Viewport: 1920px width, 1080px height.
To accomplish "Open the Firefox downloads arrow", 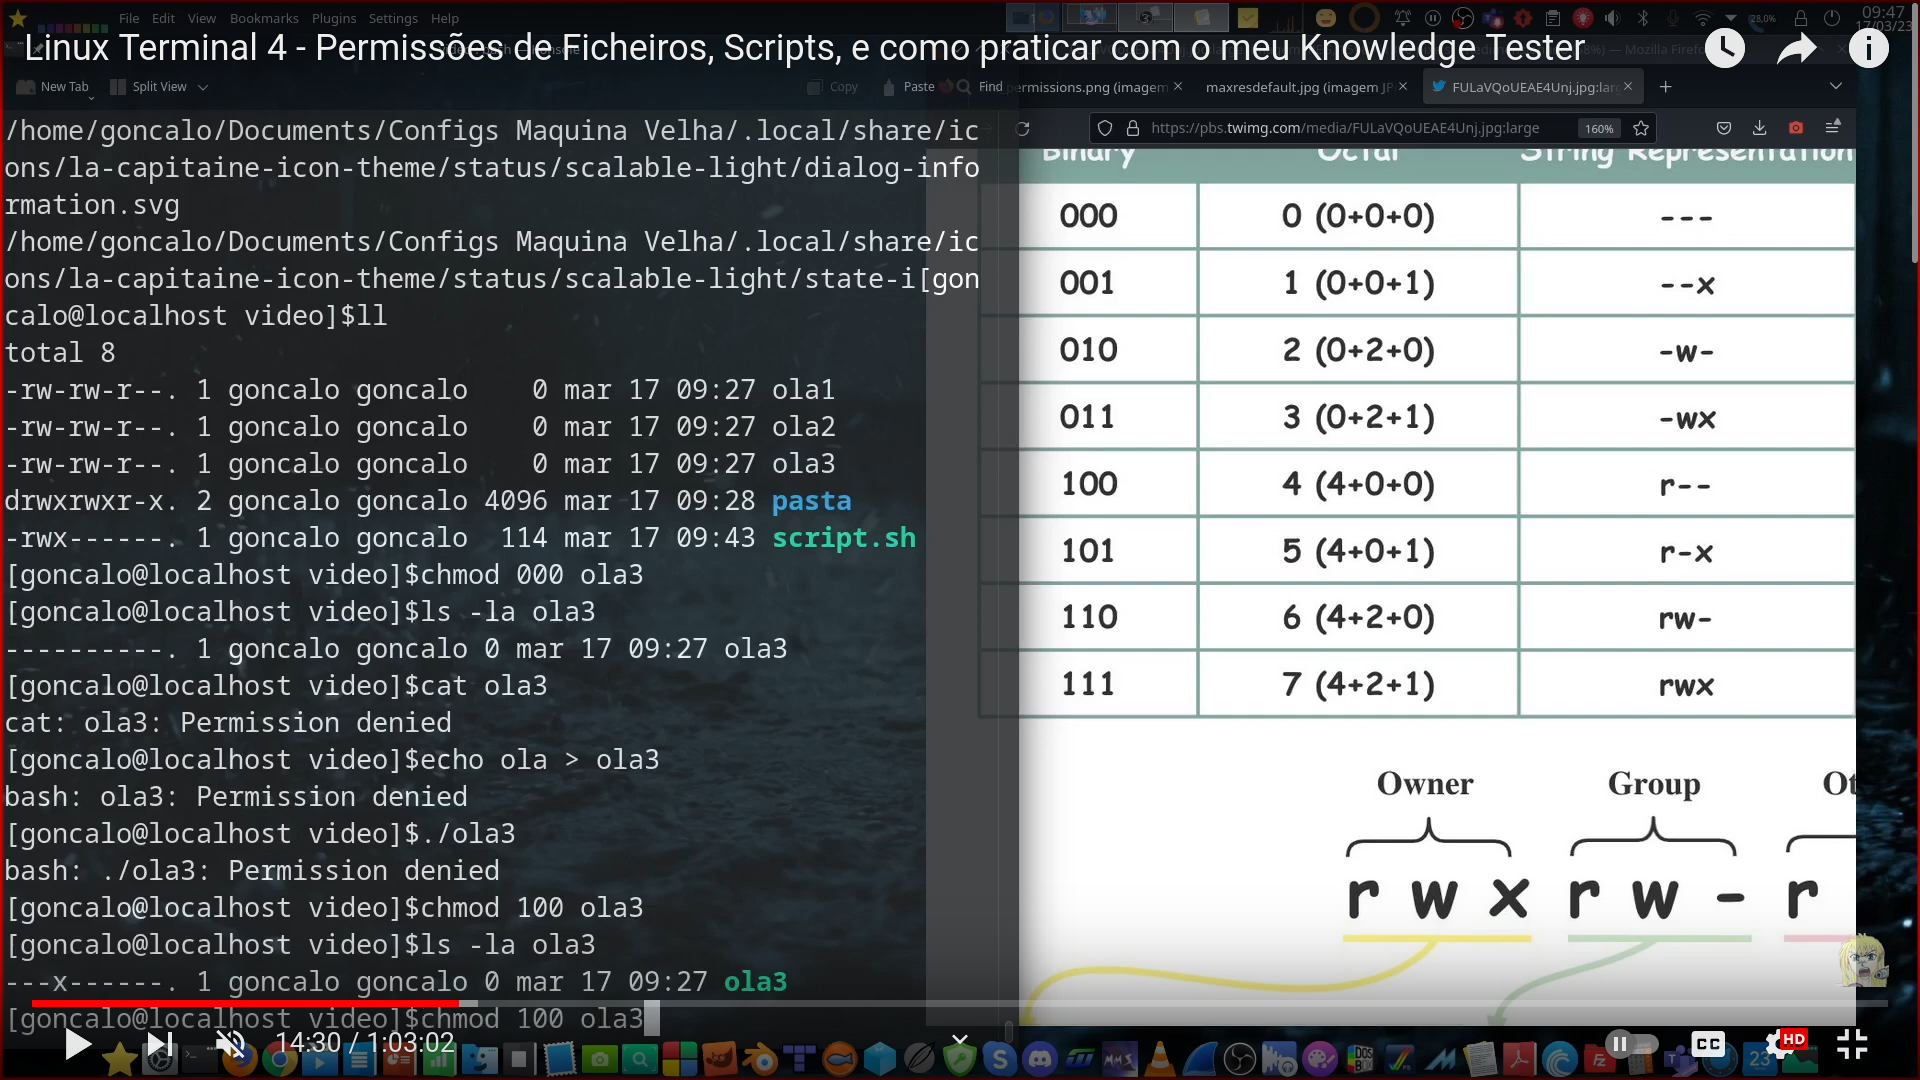I will click(1760, 128).
